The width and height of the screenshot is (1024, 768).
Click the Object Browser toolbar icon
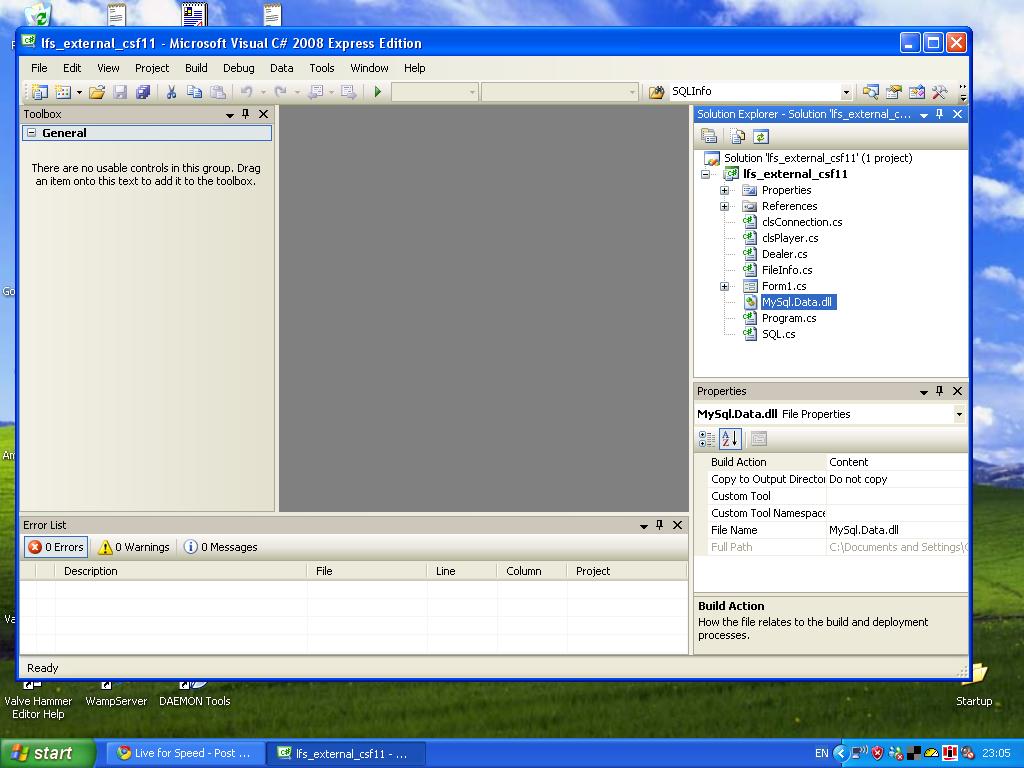pyautogui.click(x=916, y=92)
